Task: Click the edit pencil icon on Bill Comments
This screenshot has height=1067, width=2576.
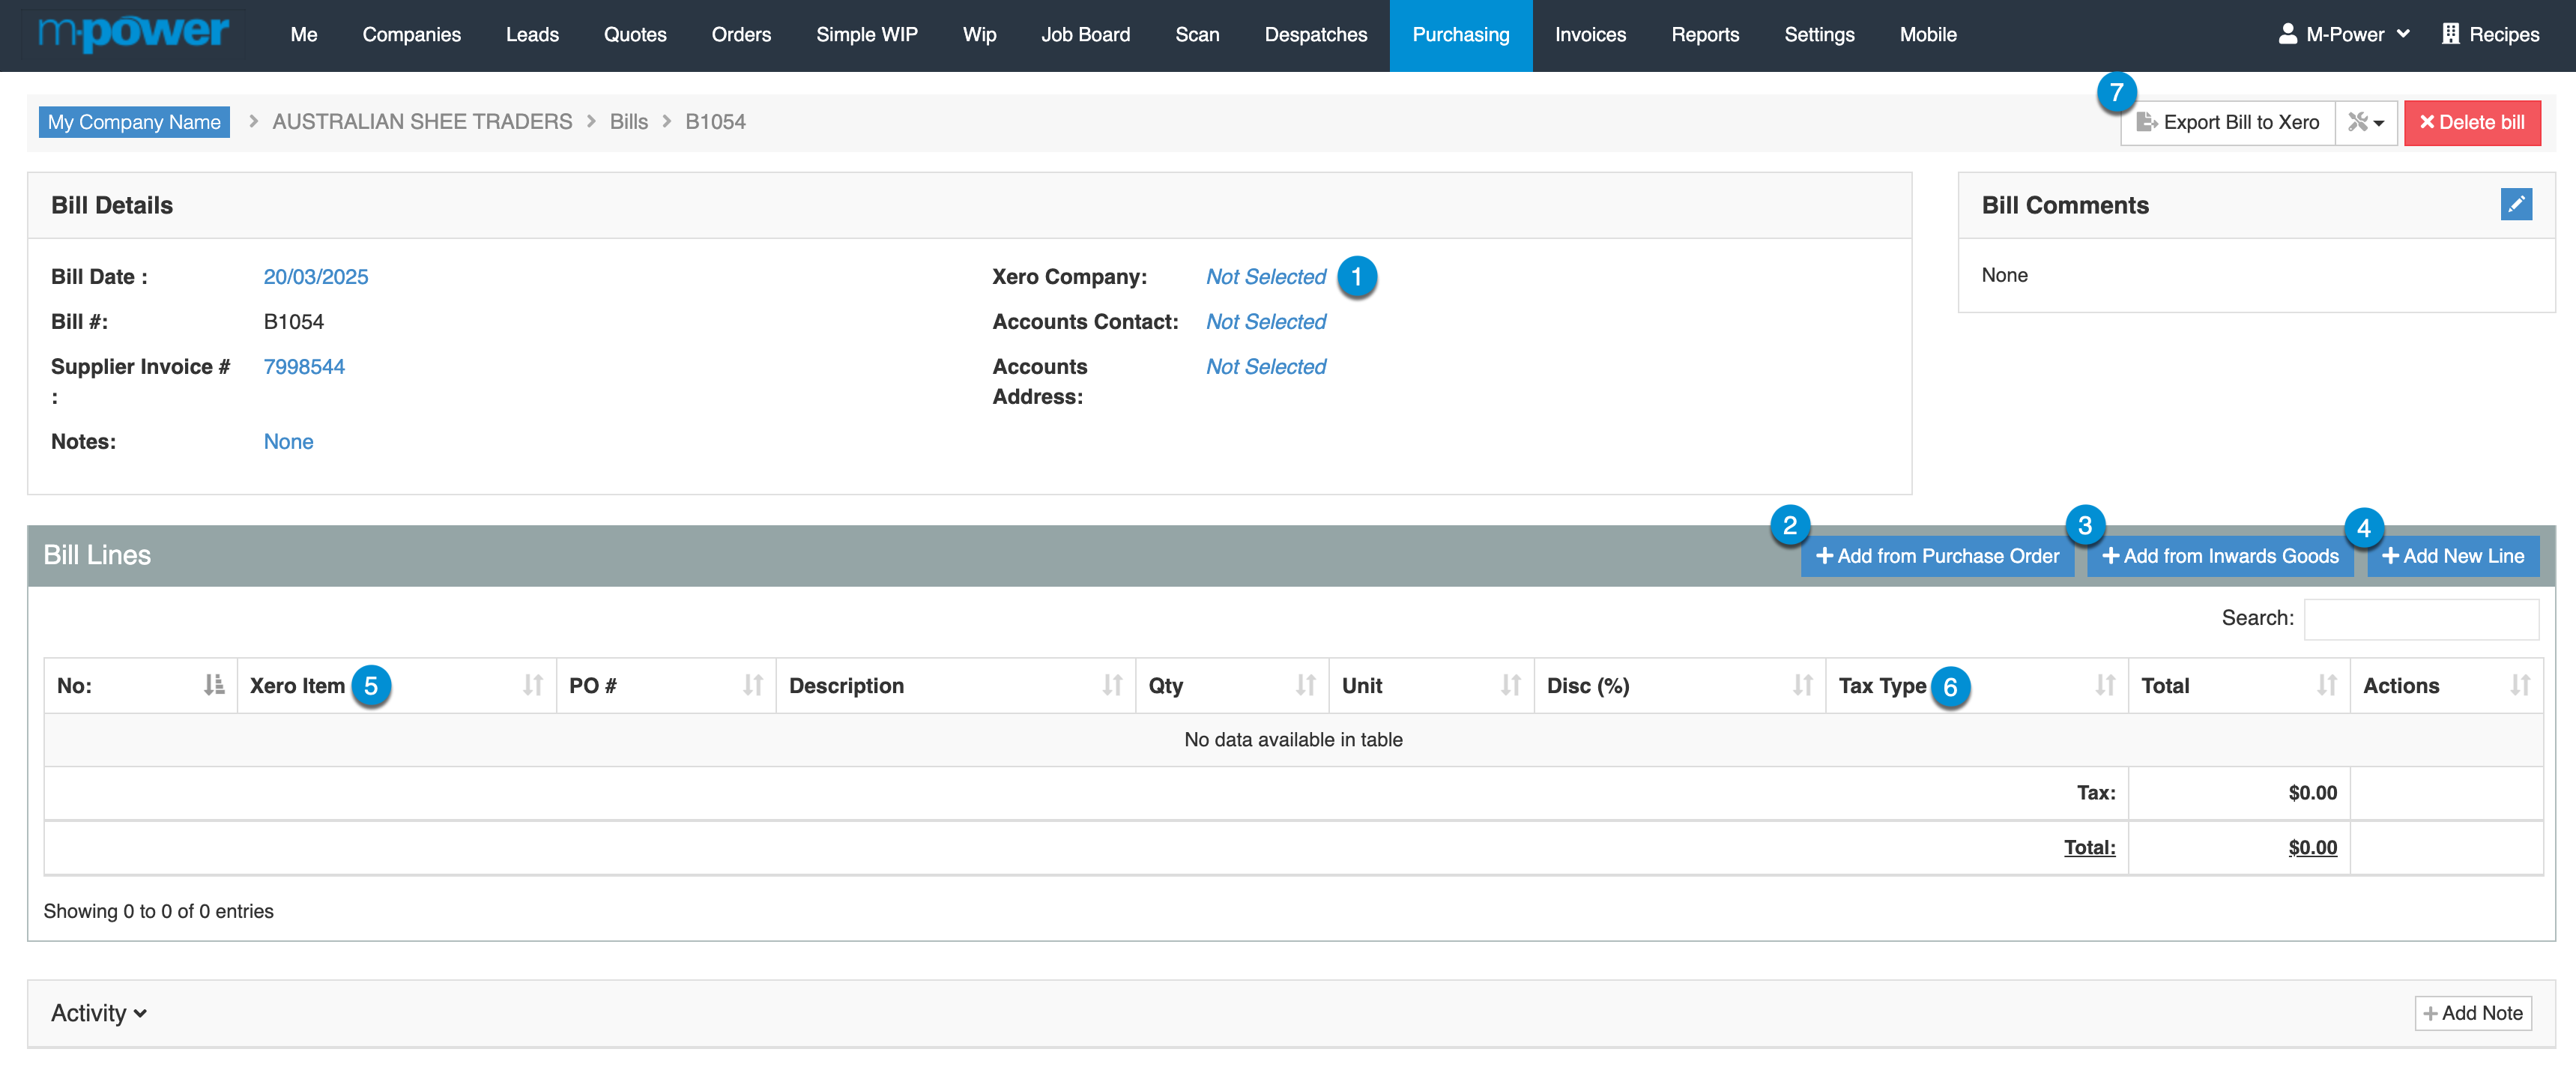Action: [x=2517, y=204]
